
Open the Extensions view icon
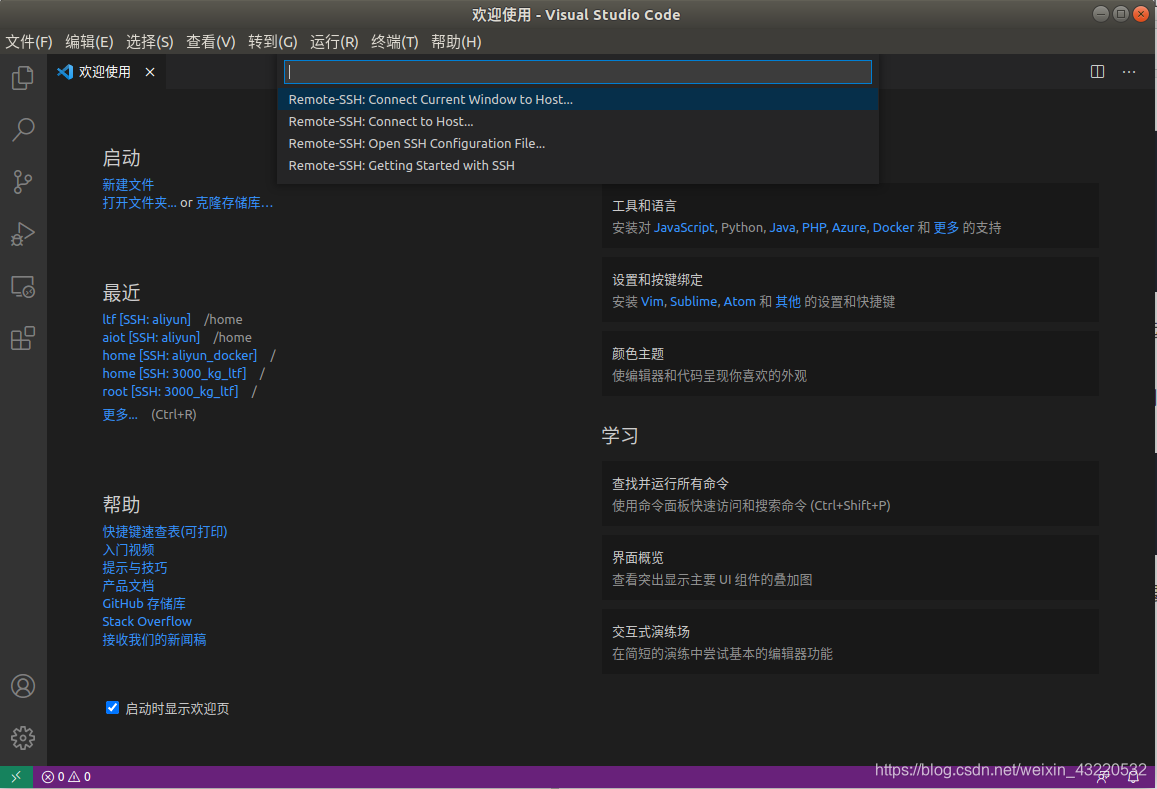23,338
